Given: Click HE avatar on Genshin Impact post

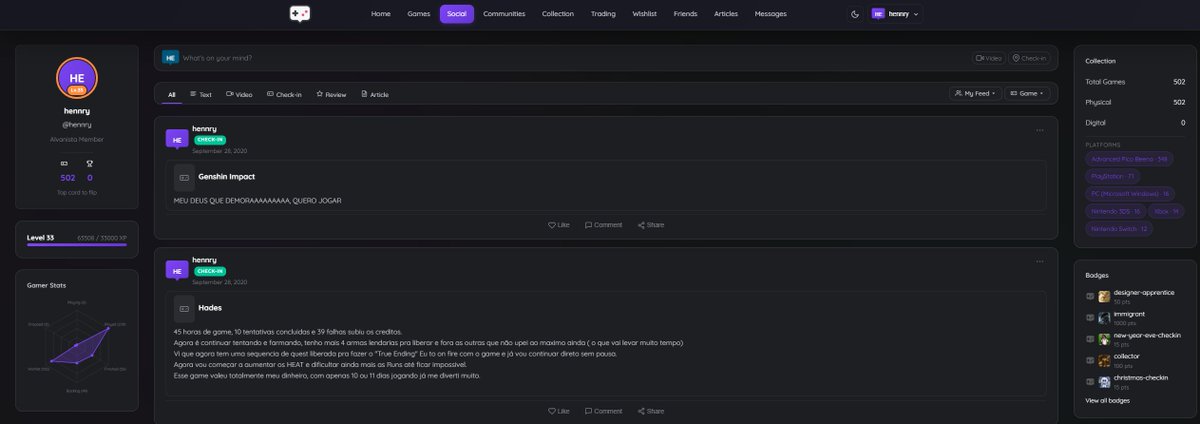Looking at the screenshot, I should point(177,140).
